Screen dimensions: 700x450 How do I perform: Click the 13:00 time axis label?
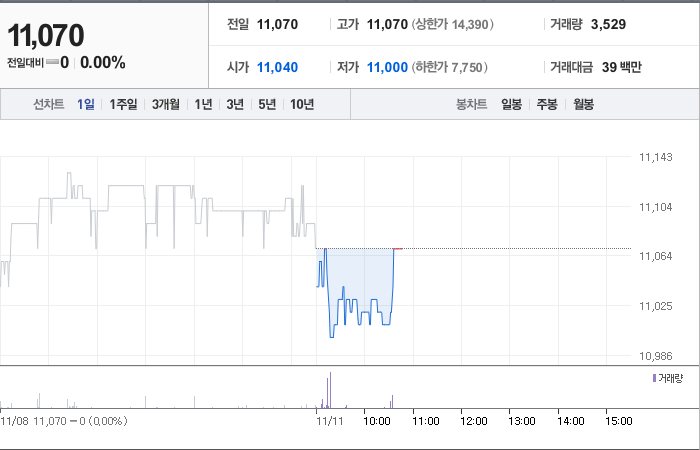tap(522, 421)
